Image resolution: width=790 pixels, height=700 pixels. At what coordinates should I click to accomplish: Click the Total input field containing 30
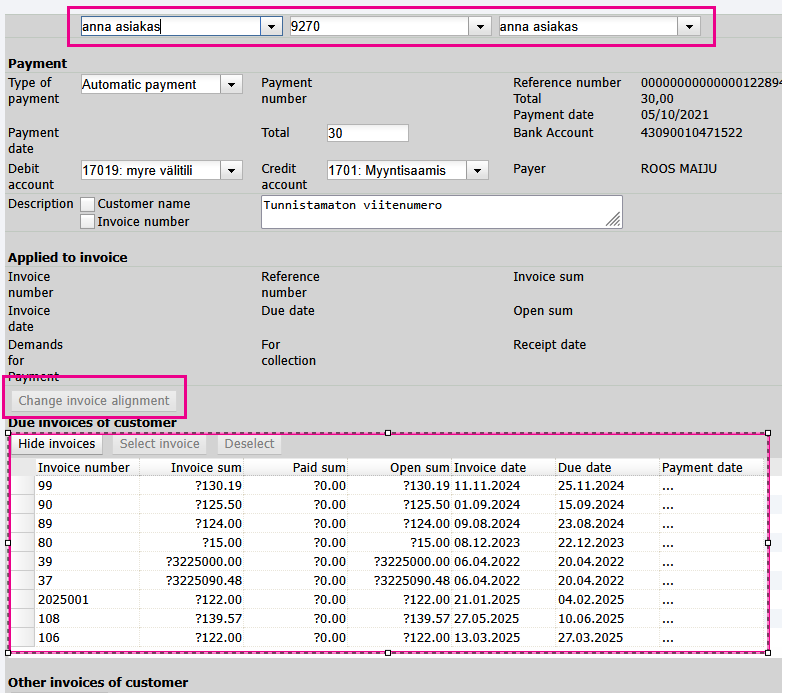[367, 133]
